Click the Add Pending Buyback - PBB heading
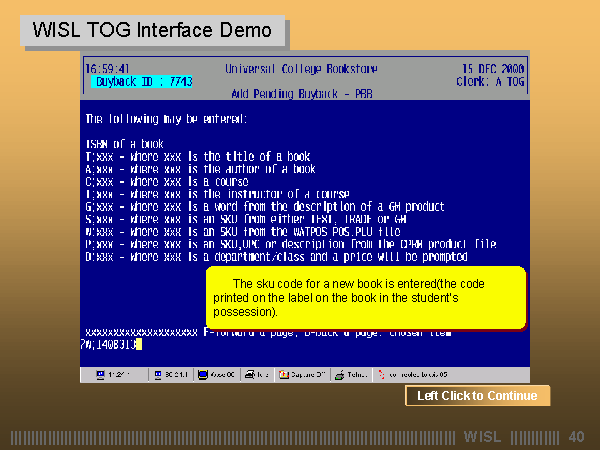 point(296,93)
